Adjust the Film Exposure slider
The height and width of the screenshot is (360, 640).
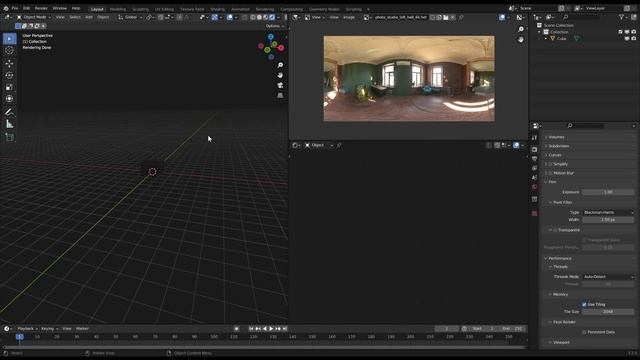pos(608,192)
